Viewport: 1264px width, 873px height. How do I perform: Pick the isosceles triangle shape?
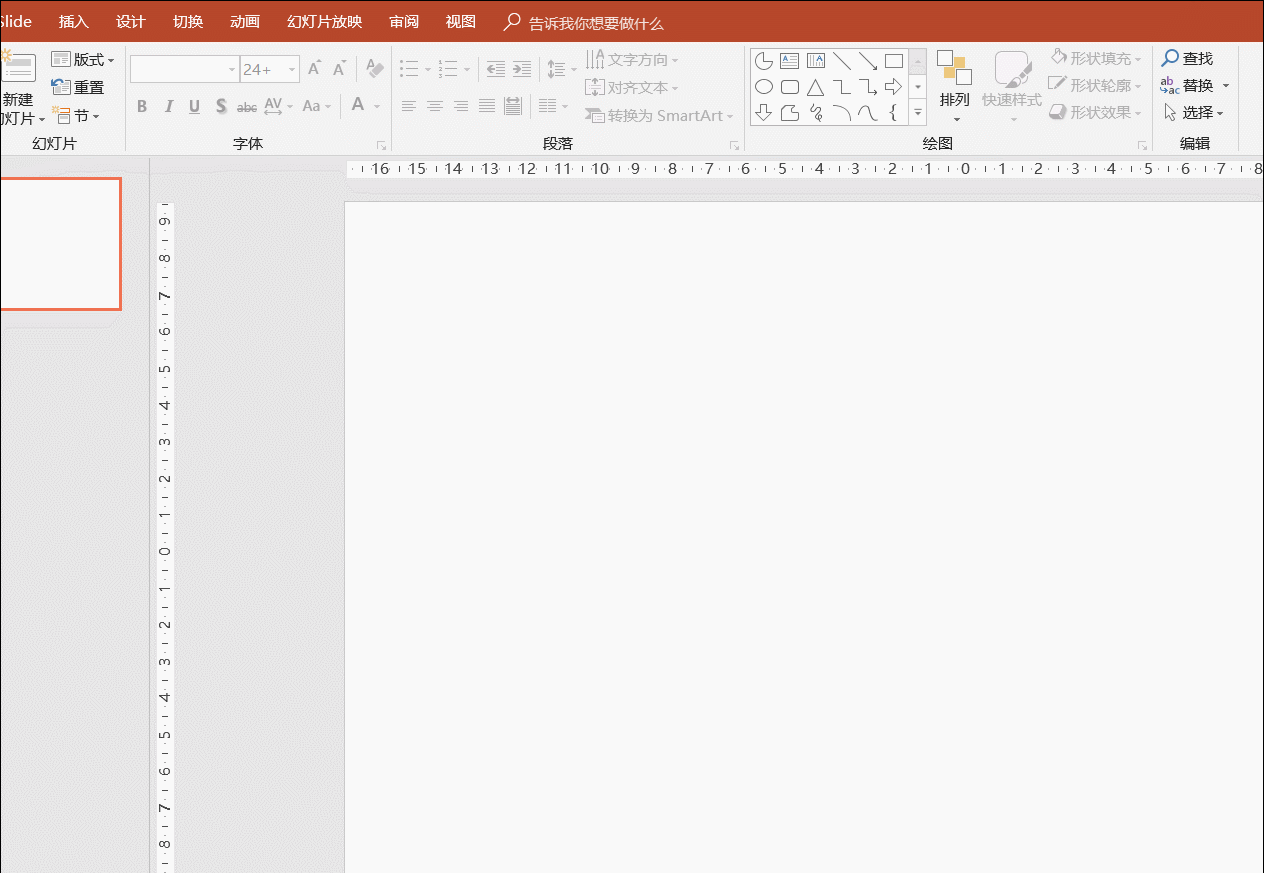click(x=816, y=87)
